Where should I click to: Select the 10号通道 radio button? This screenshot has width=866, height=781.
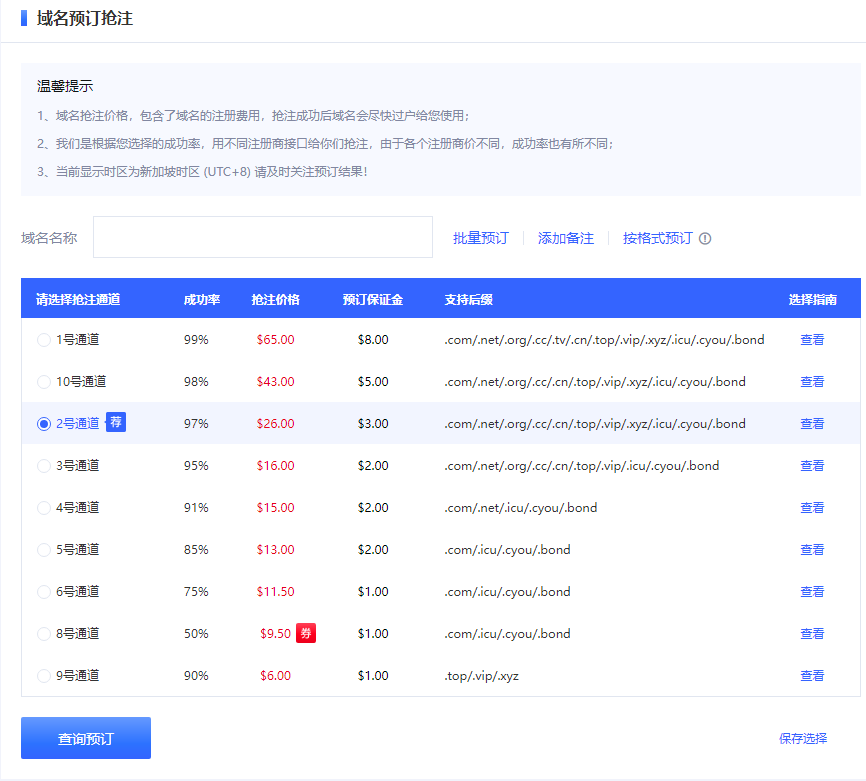click(x=44, y=382)
